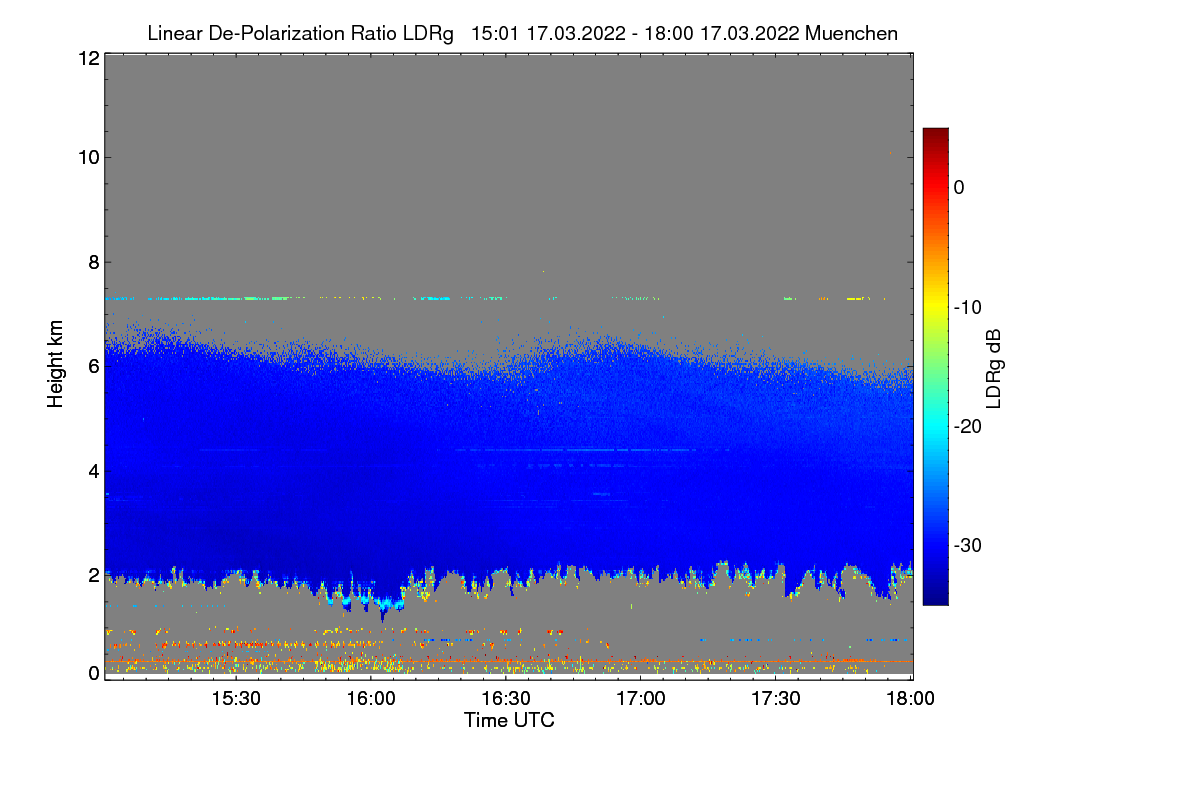The height and width of the screenshot is (800, 1200).
Task: Click the 15:30 time axis label
Action: (236, 700)
